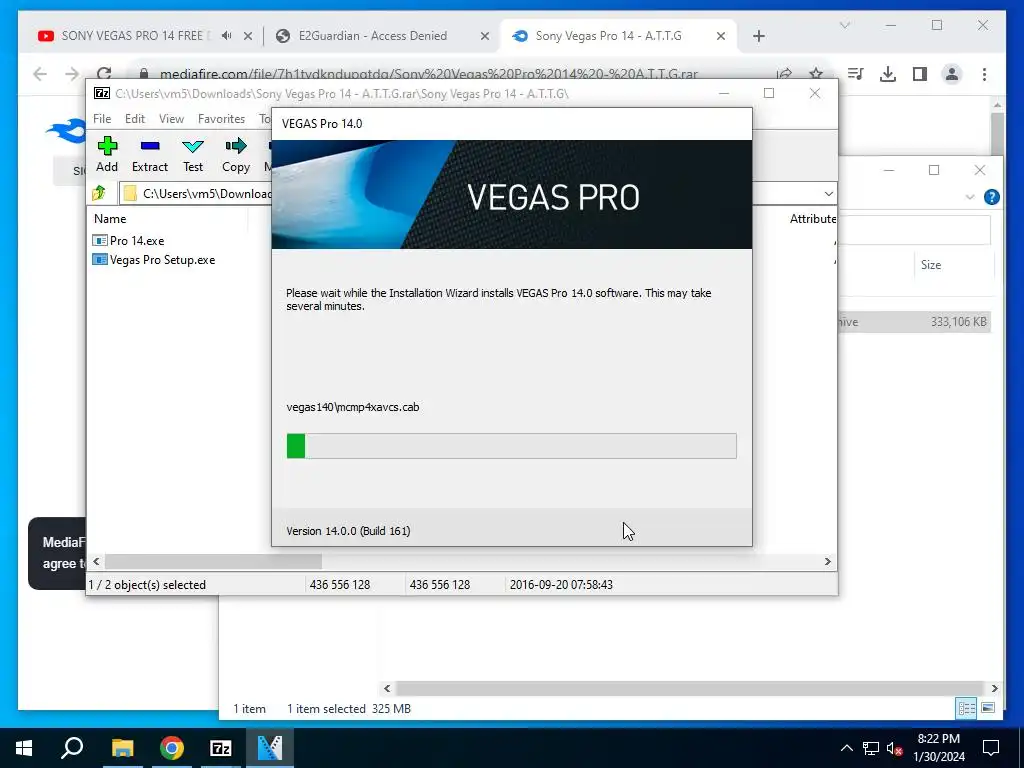Open File Explorer from the taskbar
Screen dimensions: 1024x768
pos(122,748)
